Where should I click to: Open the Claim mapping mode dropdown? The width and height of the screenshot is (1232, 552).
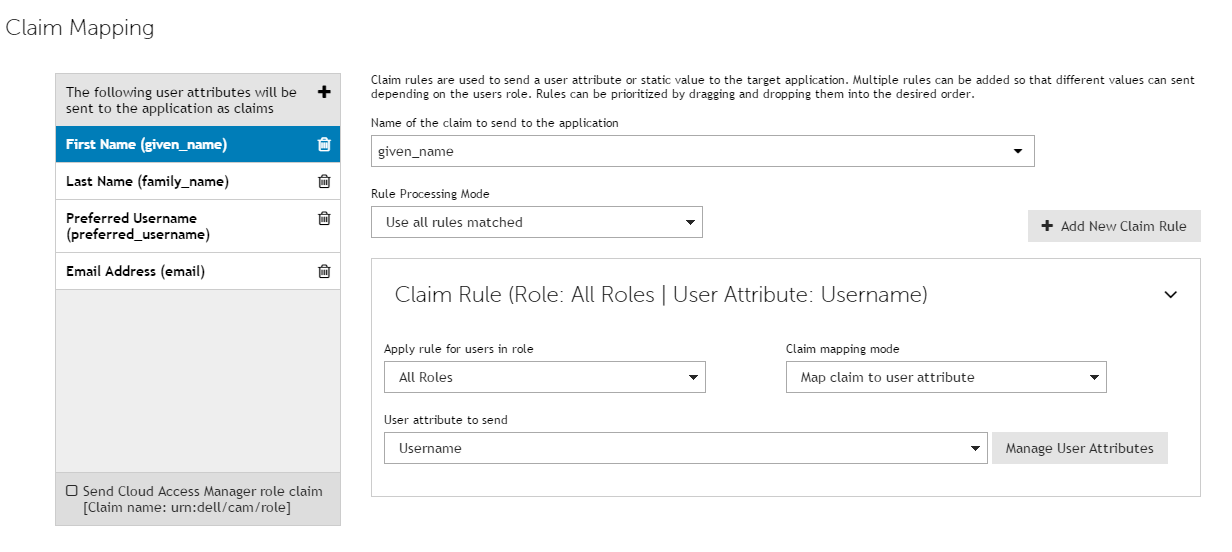[945, 377]
